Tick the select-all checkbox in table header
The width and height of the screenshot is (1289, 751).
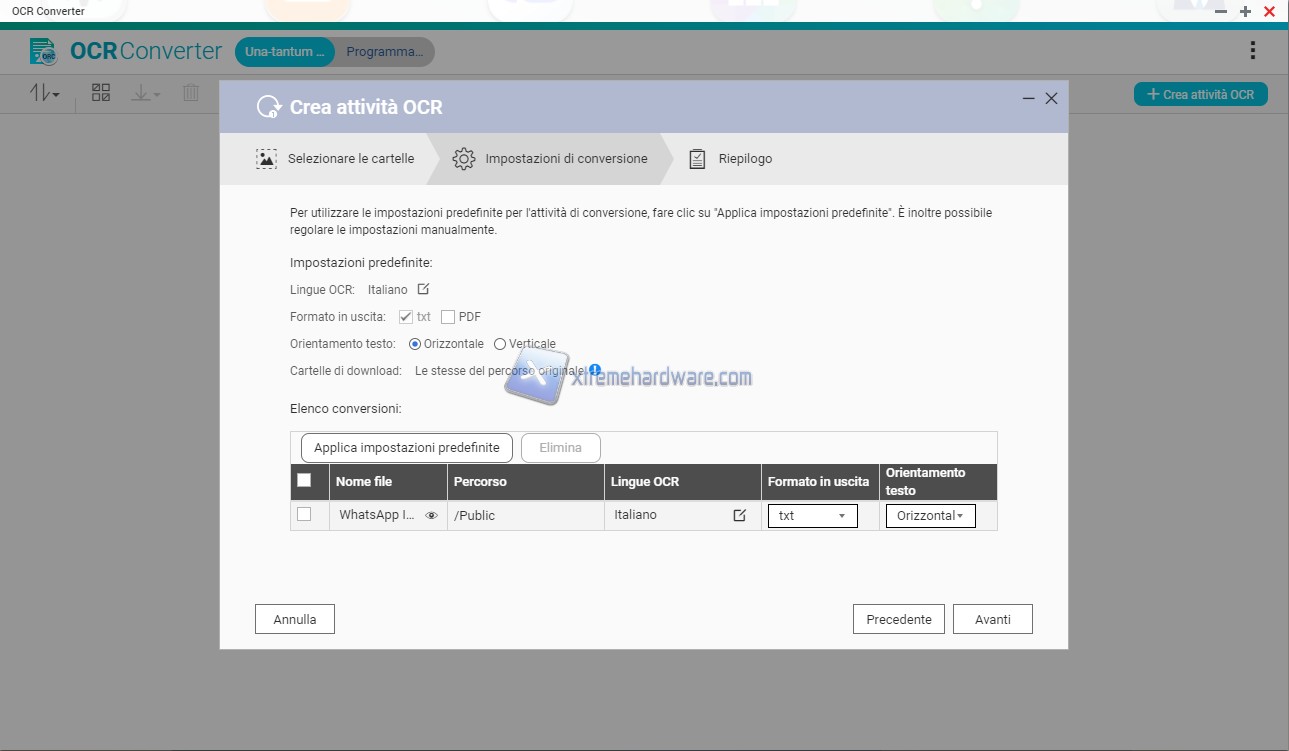click(304, 480)
